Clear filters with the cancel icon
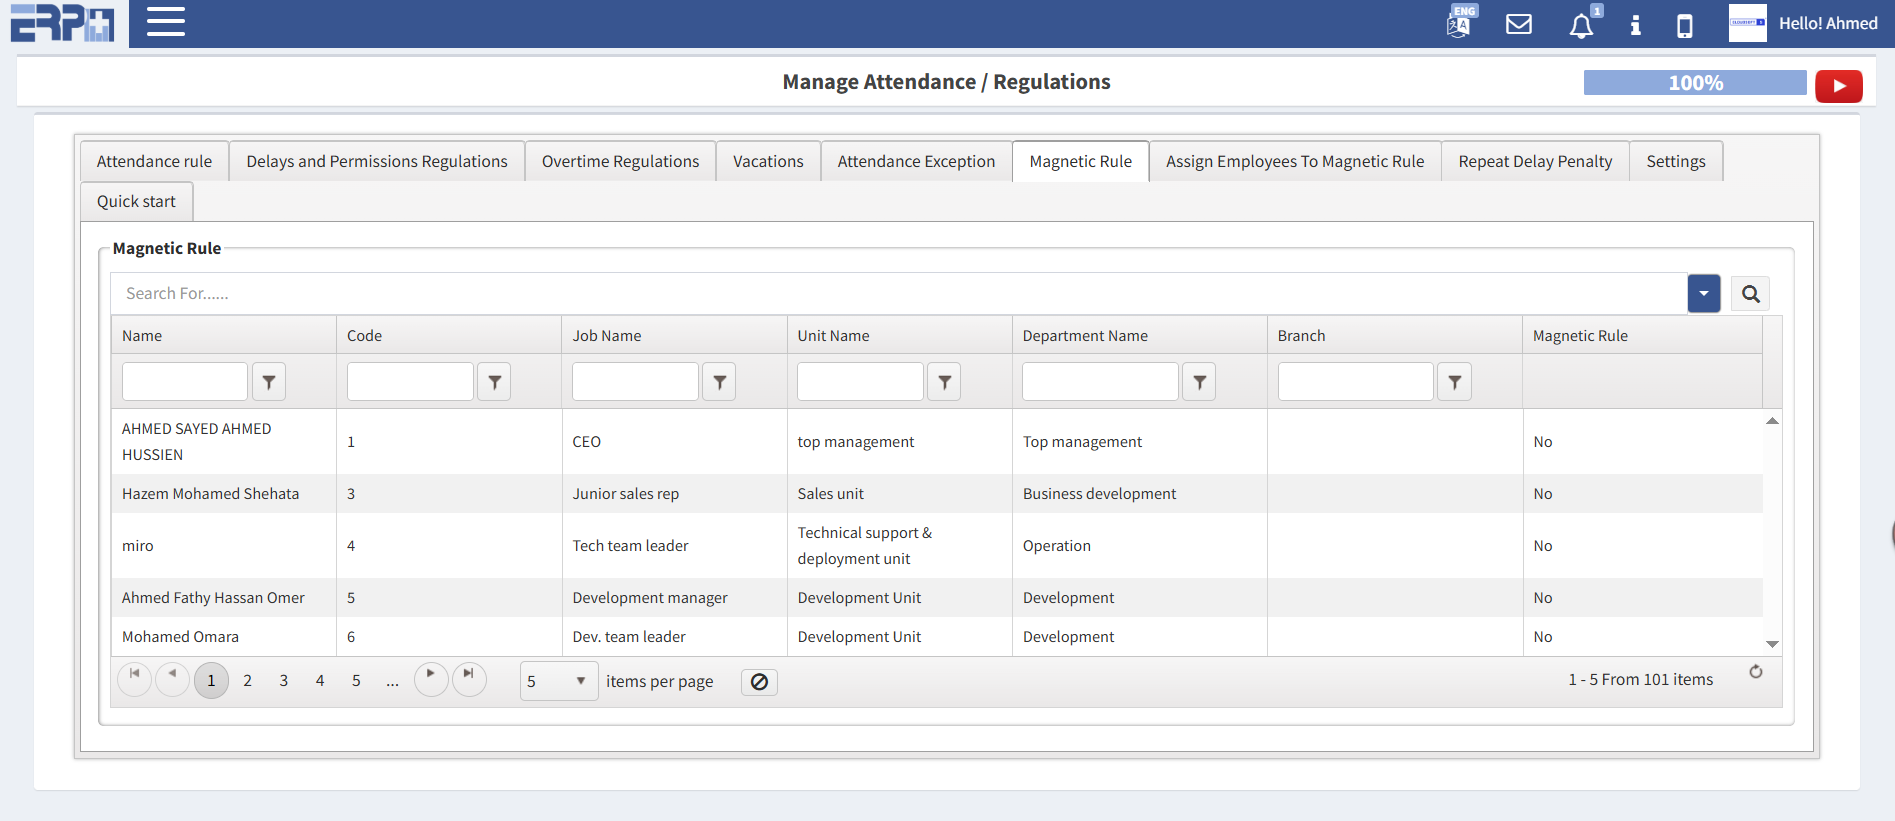The height and width of the screenshot is (821, 1895). (759, 682)
